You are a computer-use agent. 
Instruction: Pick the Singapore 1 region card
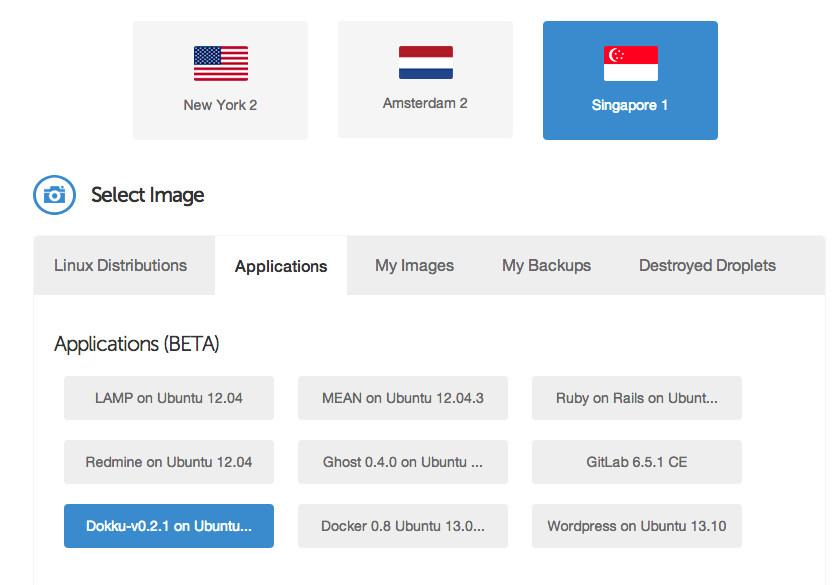pyautogui.click(x=631, y=81)
